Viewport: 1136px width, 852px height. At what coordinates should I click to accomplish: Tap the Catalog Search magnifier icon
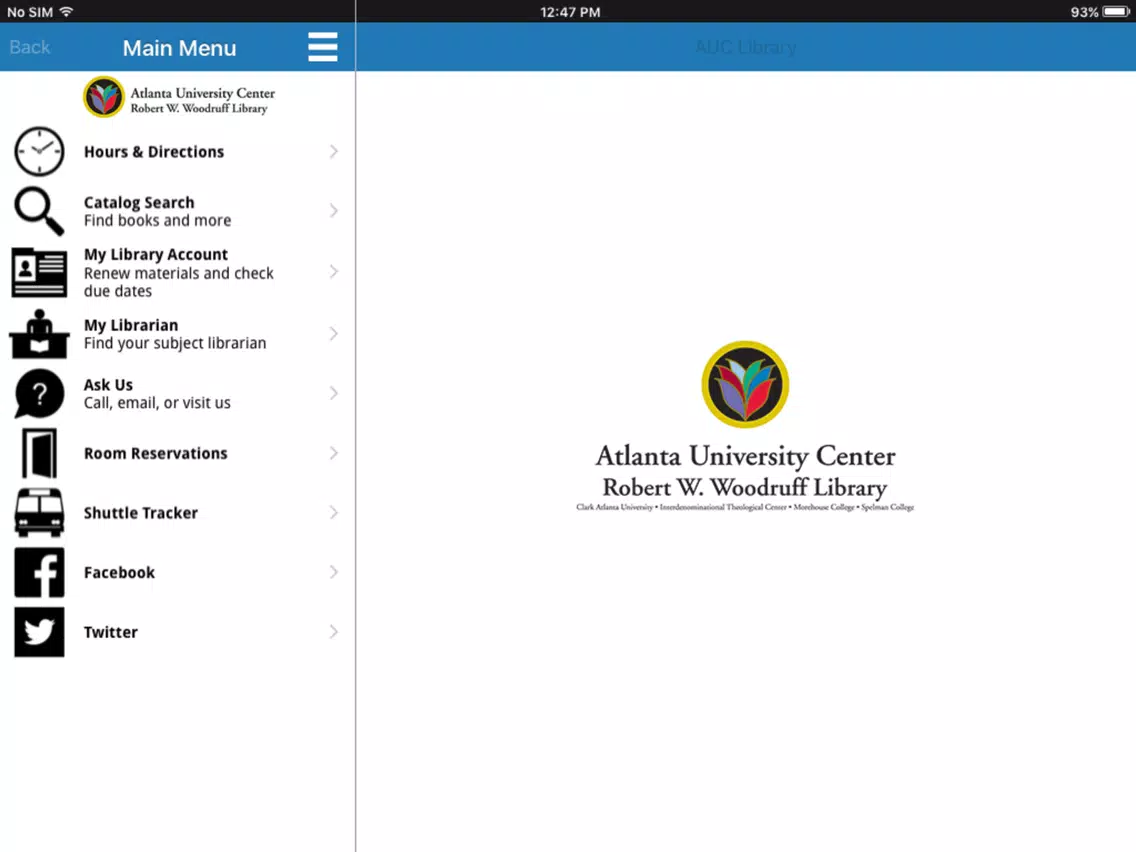tap(39, 211)
